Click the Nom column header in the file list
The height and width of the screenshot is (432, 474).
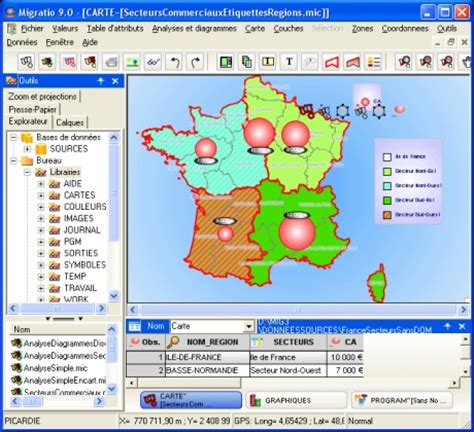pos(57,329)
